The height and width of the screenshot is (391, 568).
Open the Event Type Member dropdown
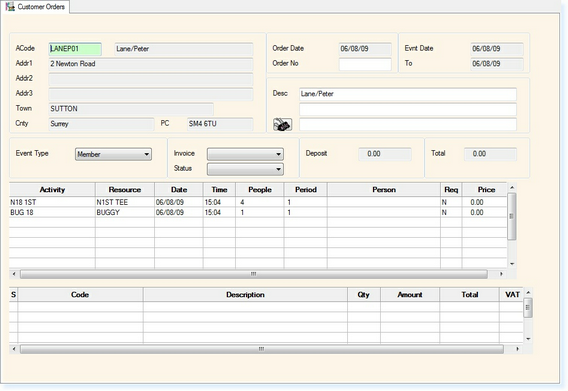[x=113, y=154]
